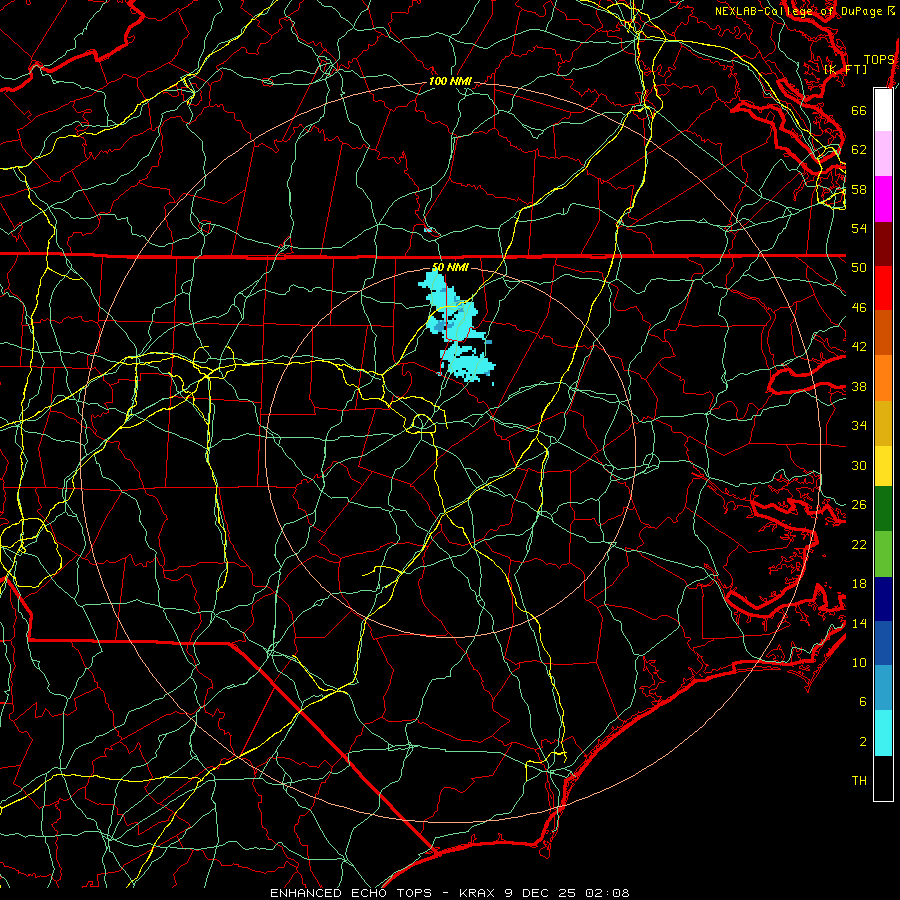
Task: Click the TH label beside the legend
Action: point(859,781)
